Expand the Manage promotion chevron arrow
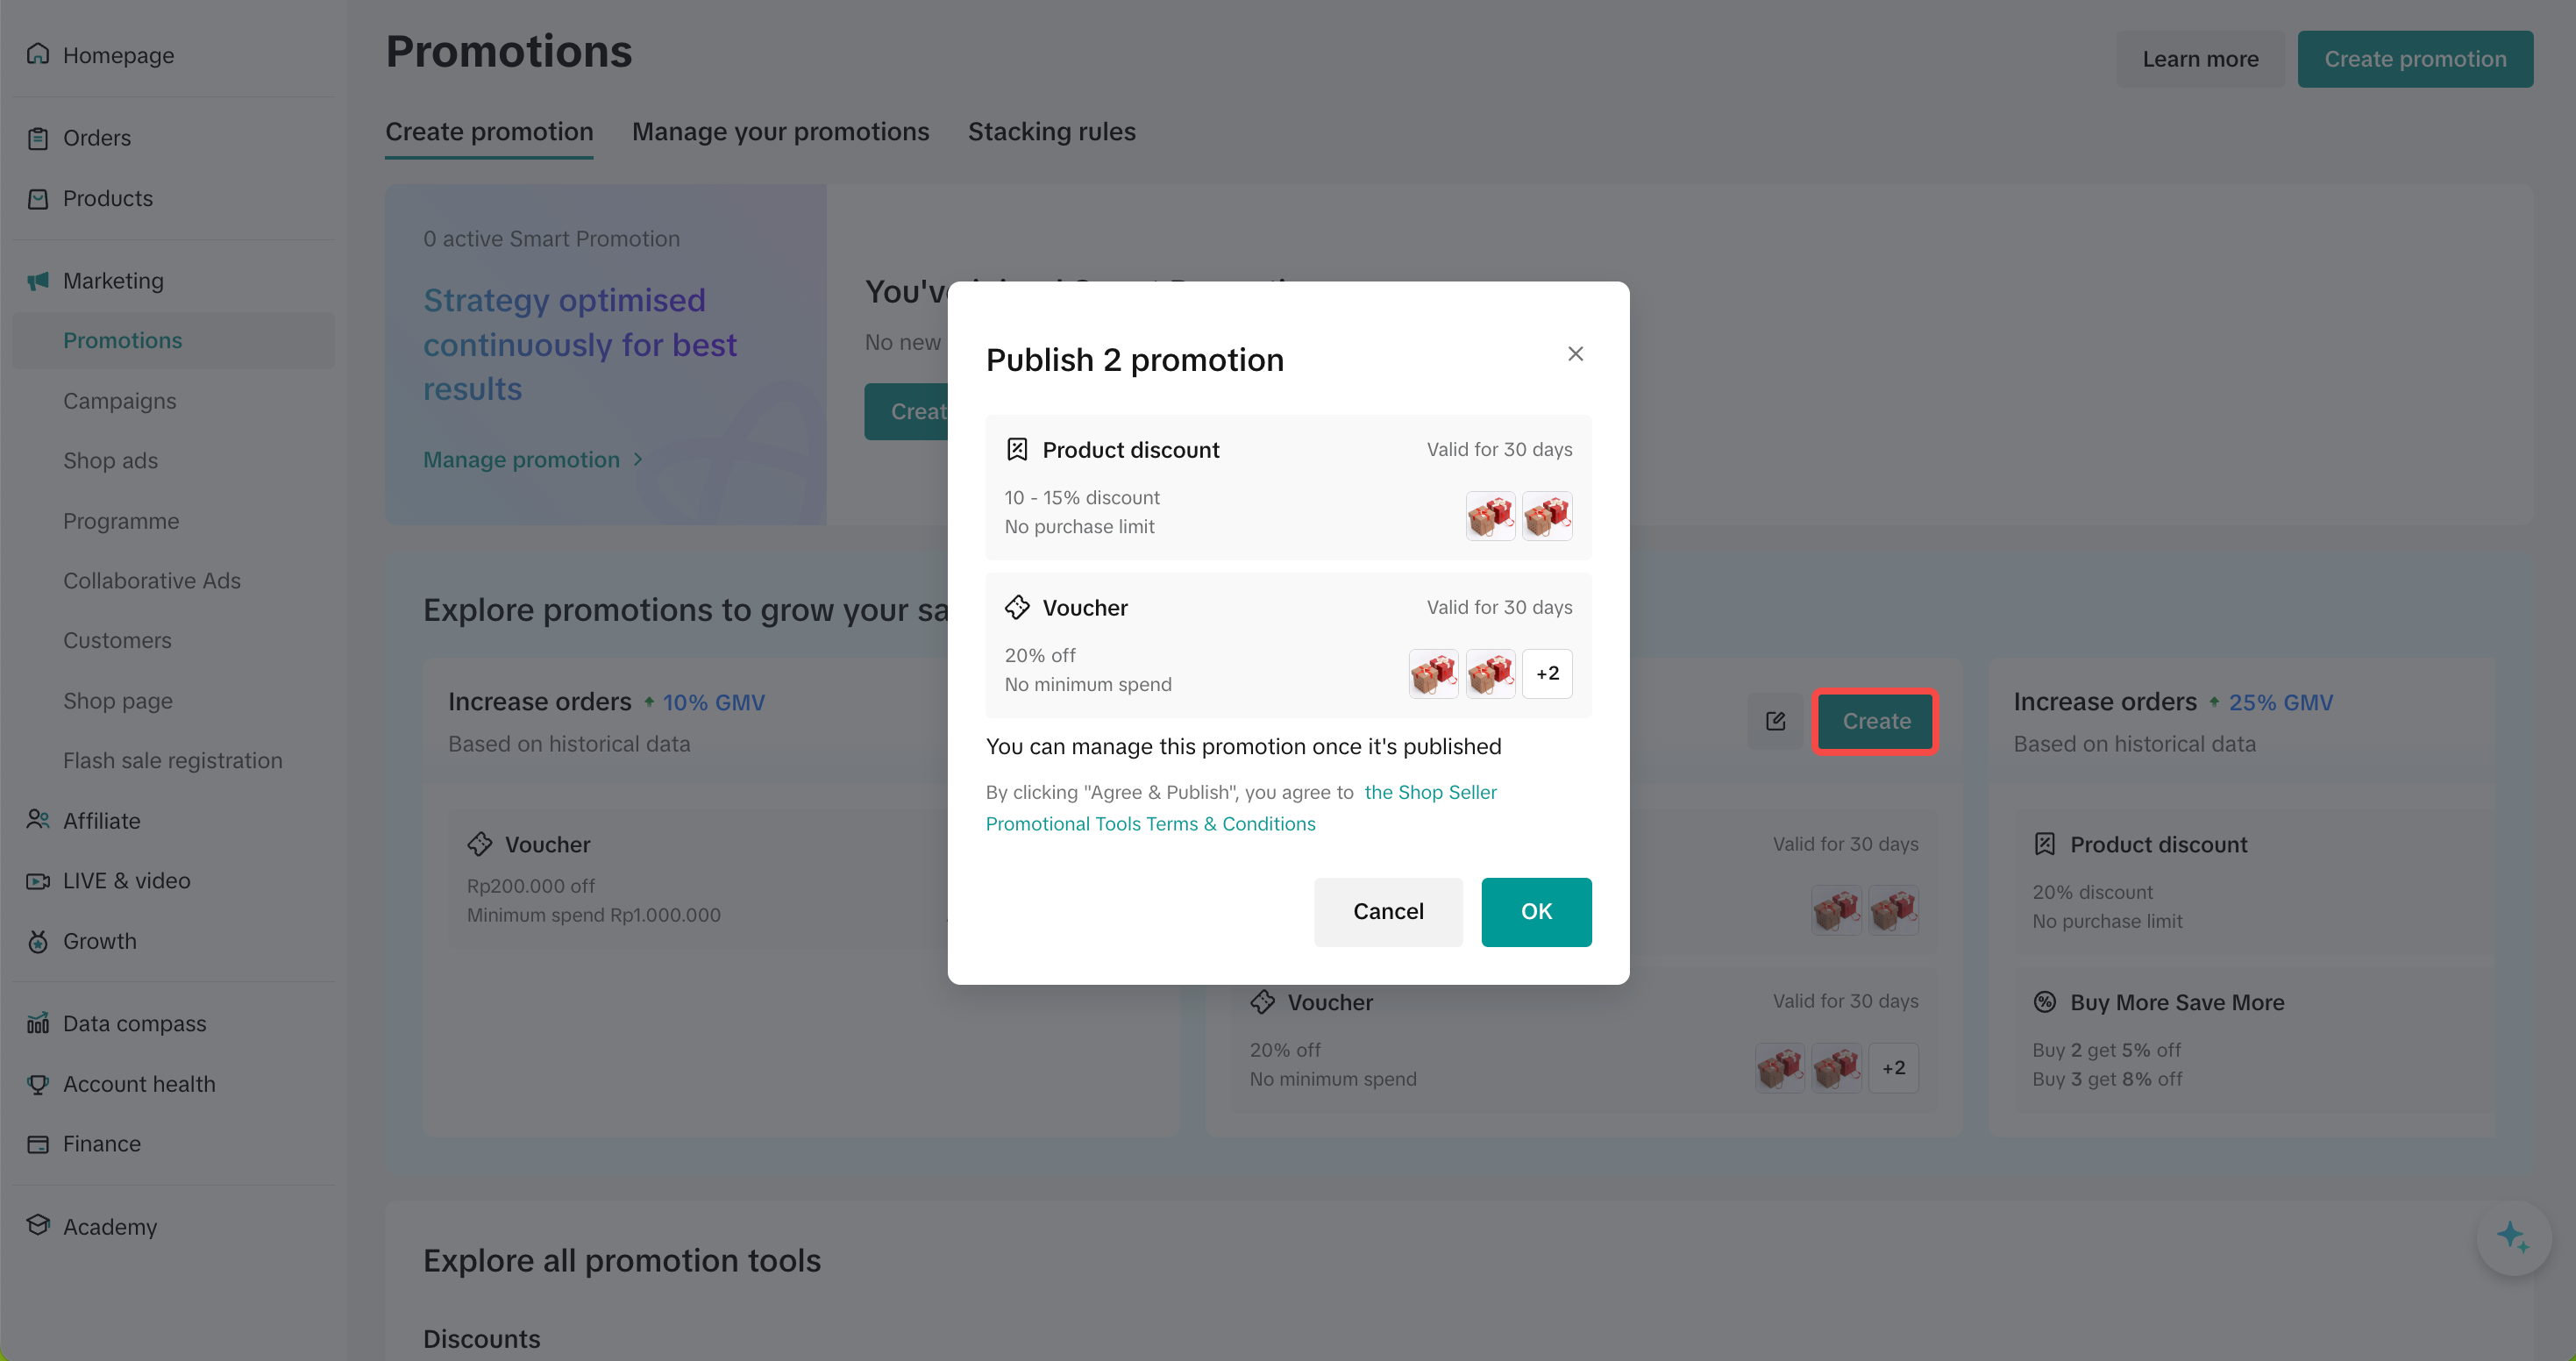 tap(638, 459)
